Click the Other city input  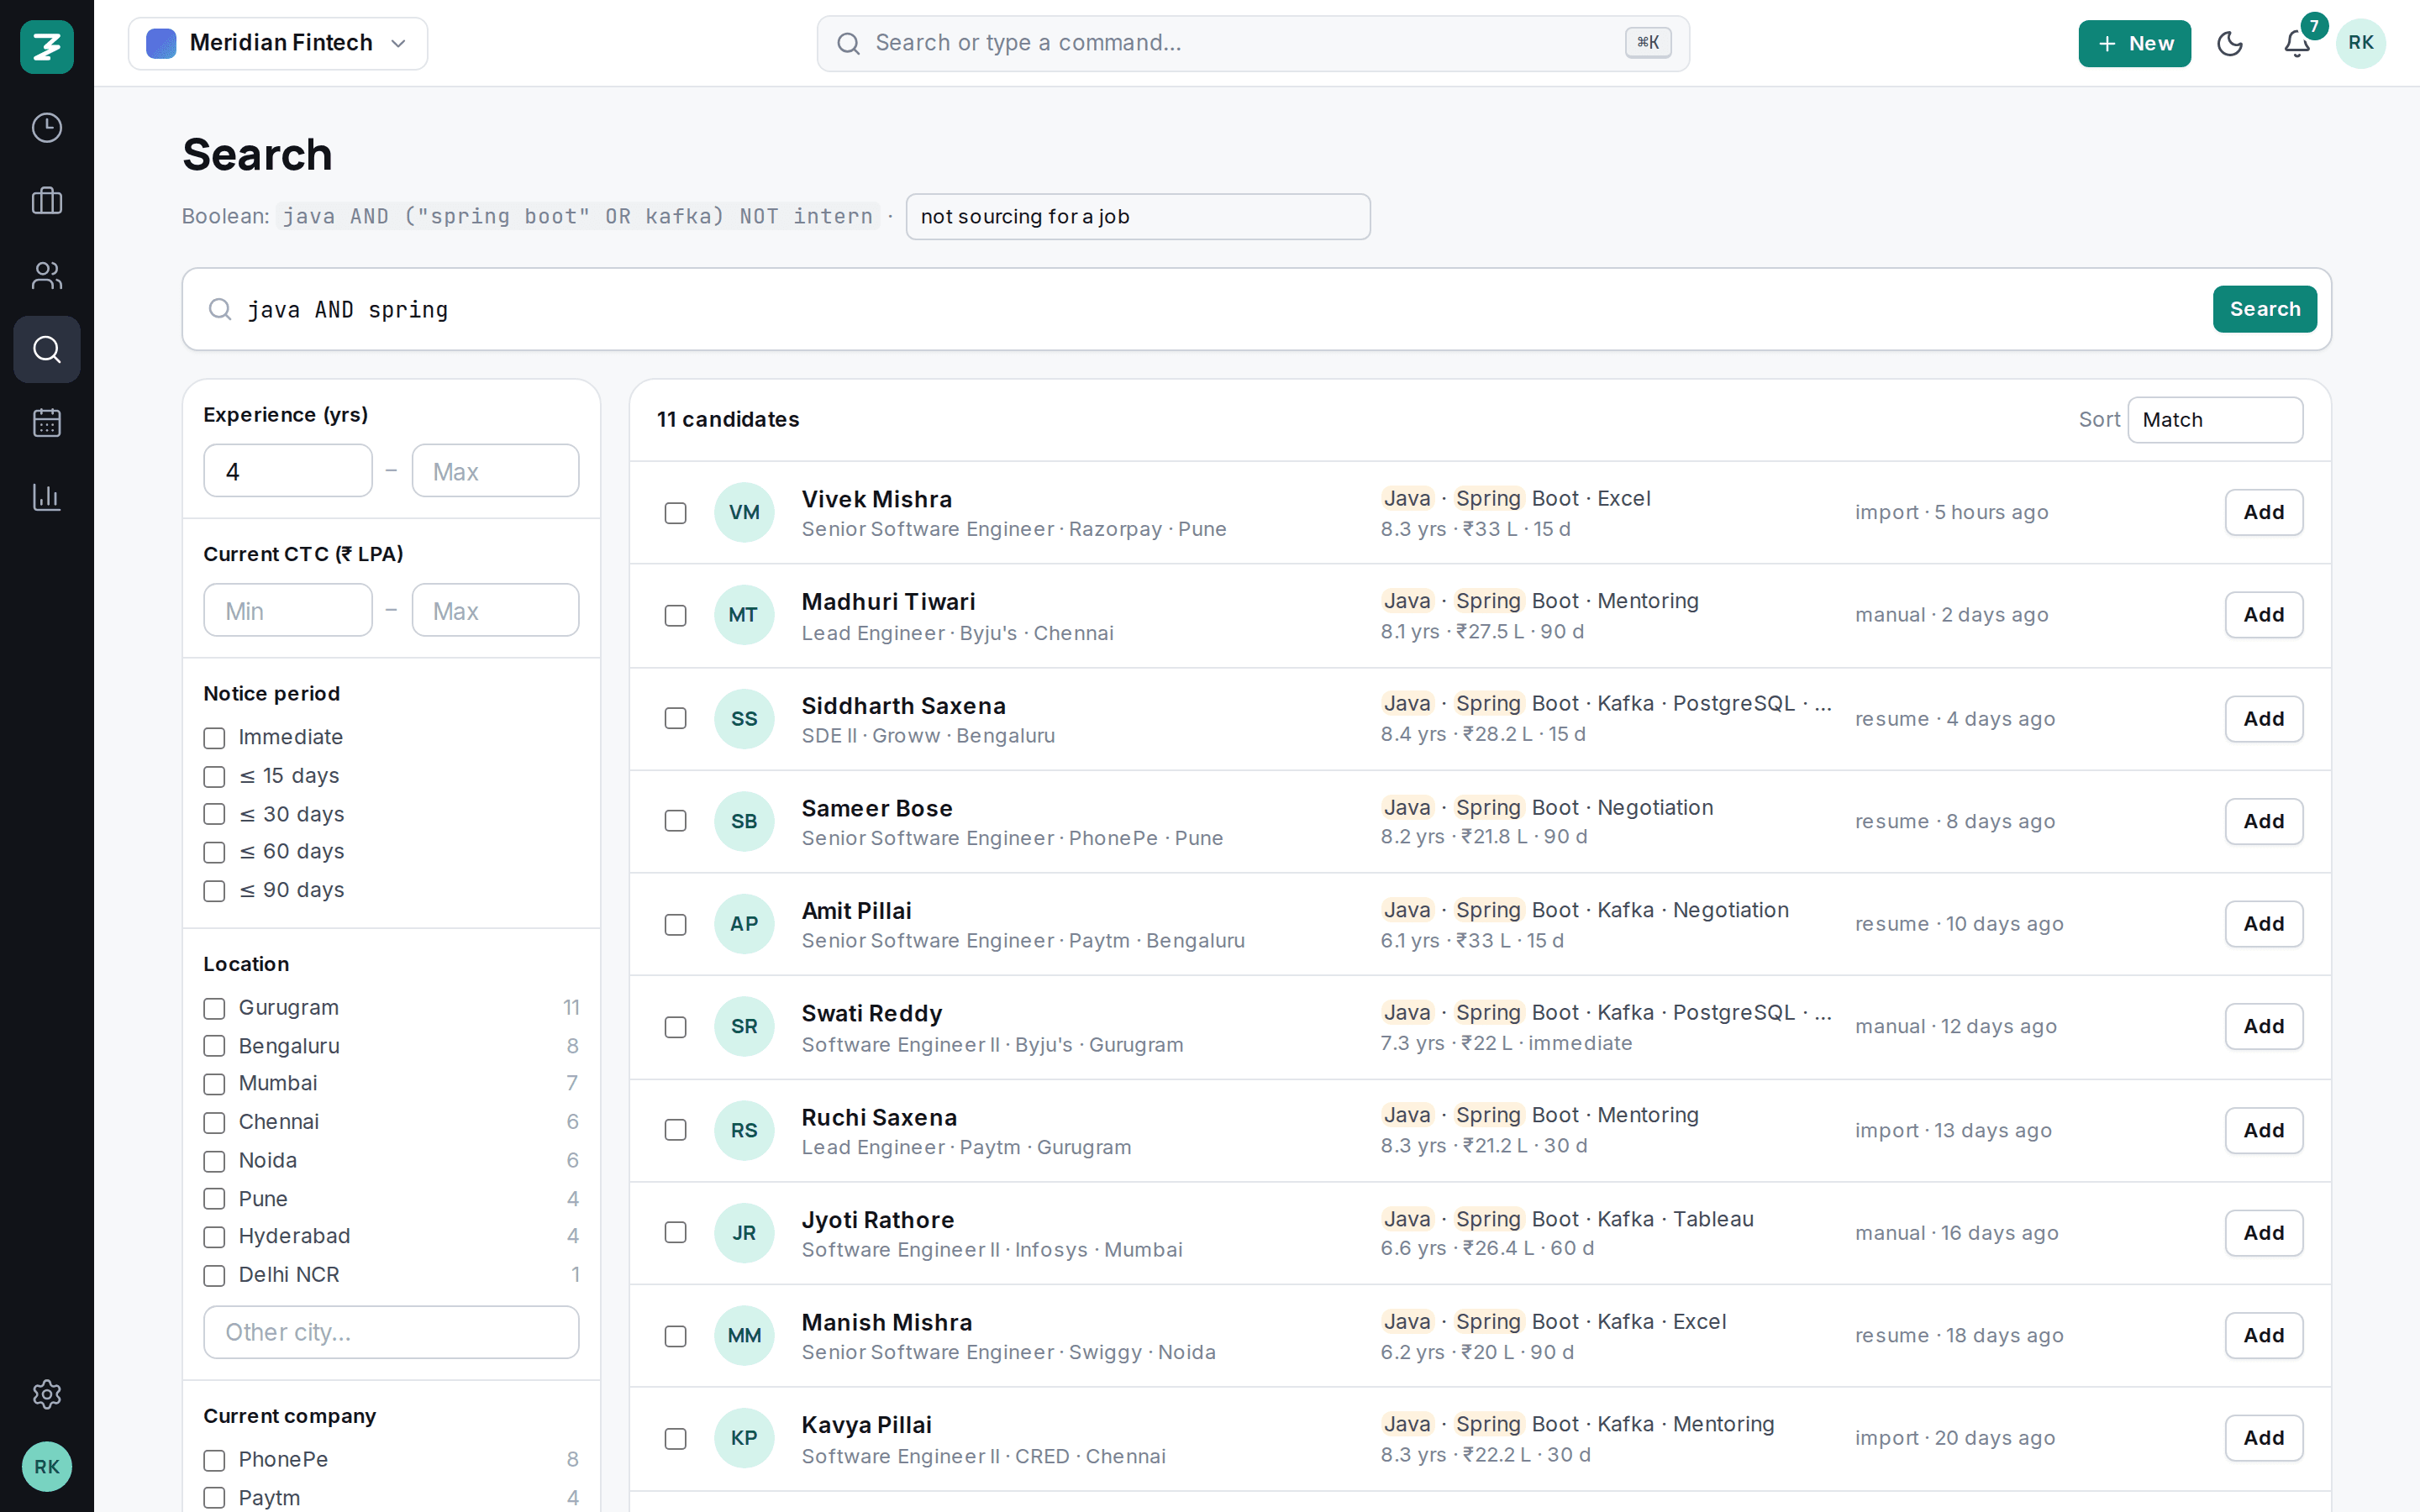click(391, 1332)
